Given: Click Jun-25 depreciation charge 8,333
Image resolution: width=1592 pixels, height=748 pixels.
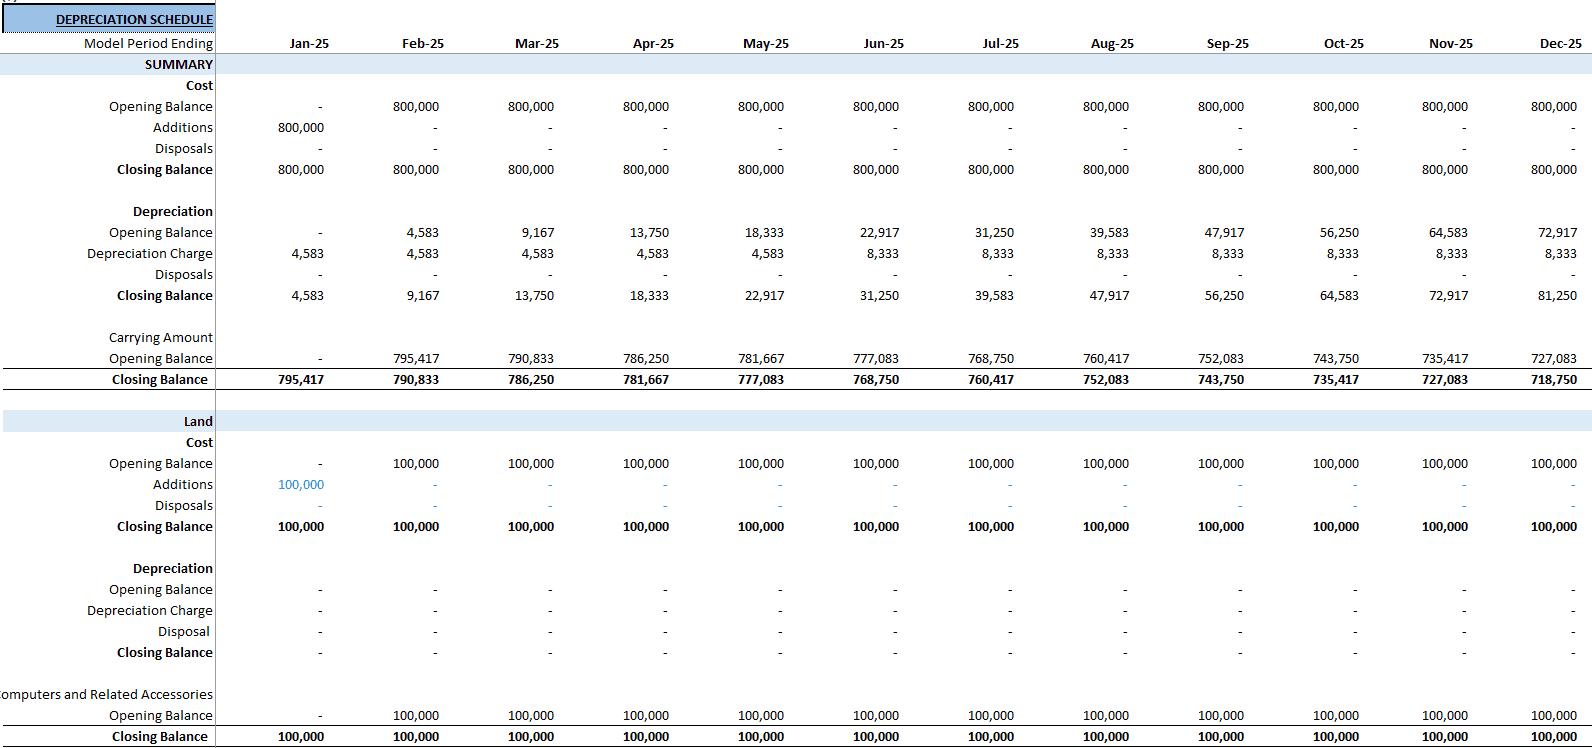Looking at the screenshot, I should coord(882,254).
